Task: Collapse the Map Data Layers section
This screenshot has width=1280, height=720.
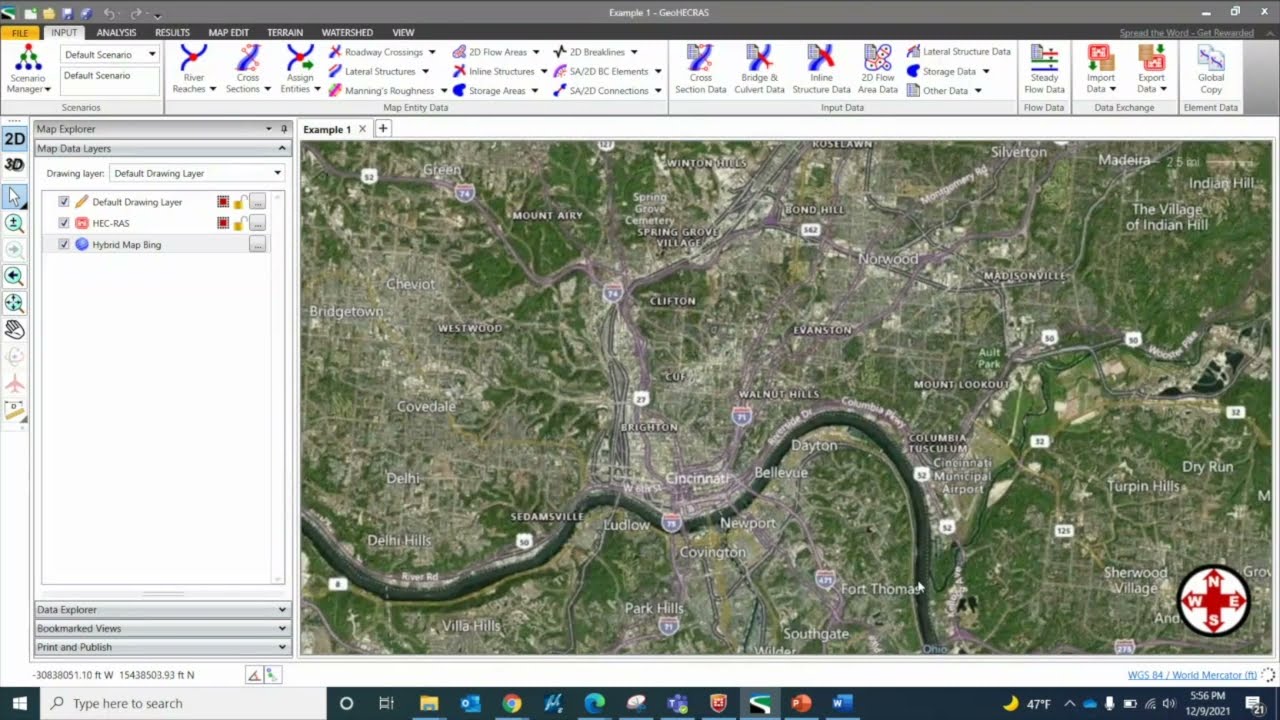Action: tap(162, 148)
